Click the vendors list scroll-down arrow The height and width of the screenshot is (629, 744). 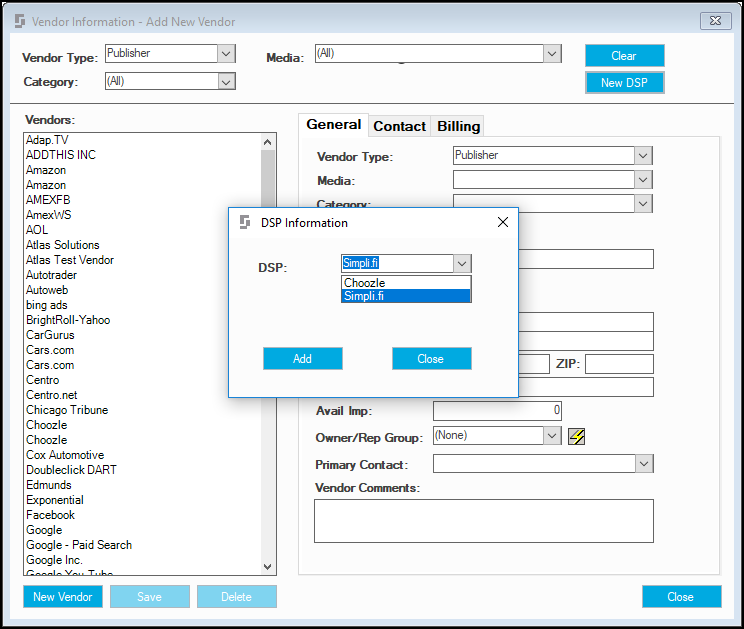268,567
